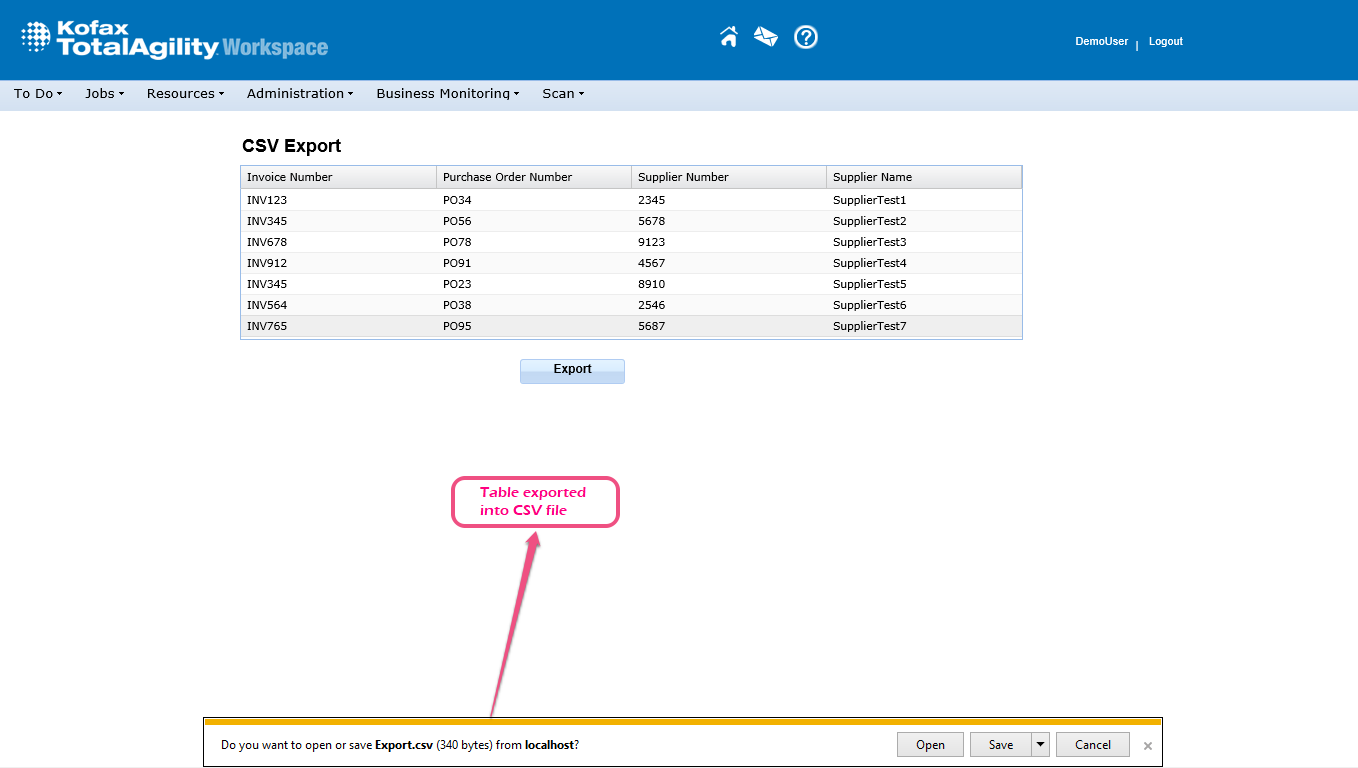Click the DemoUser link
The image size is (1358, 768).
coord(1101,42)
